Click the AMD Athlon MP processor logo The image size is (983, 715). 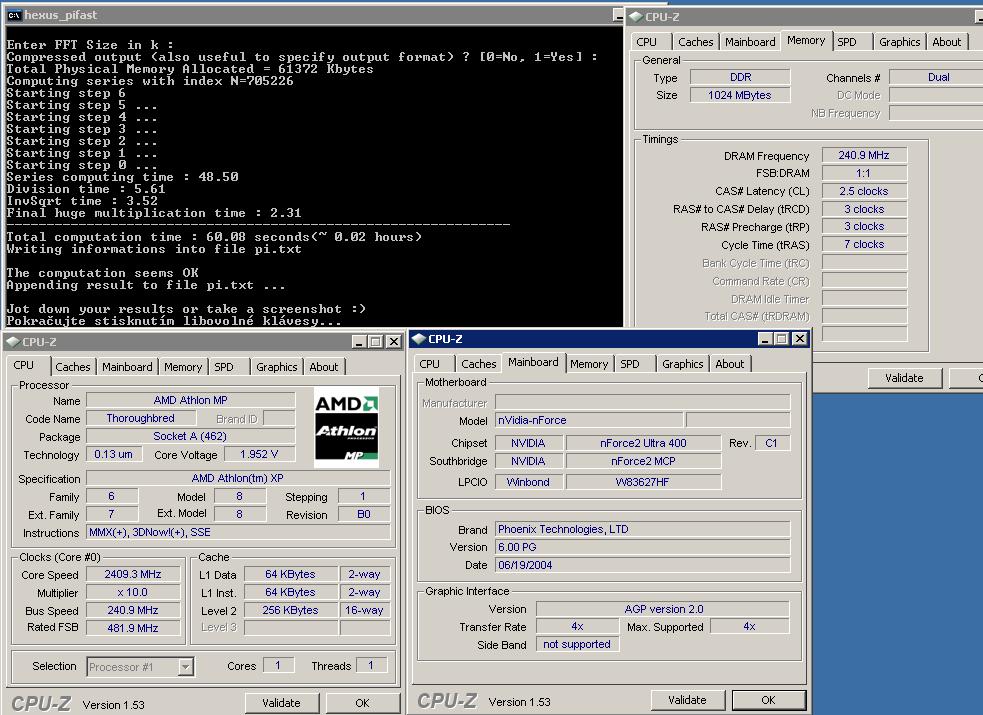pyautogui.click(x=346, y=427)
